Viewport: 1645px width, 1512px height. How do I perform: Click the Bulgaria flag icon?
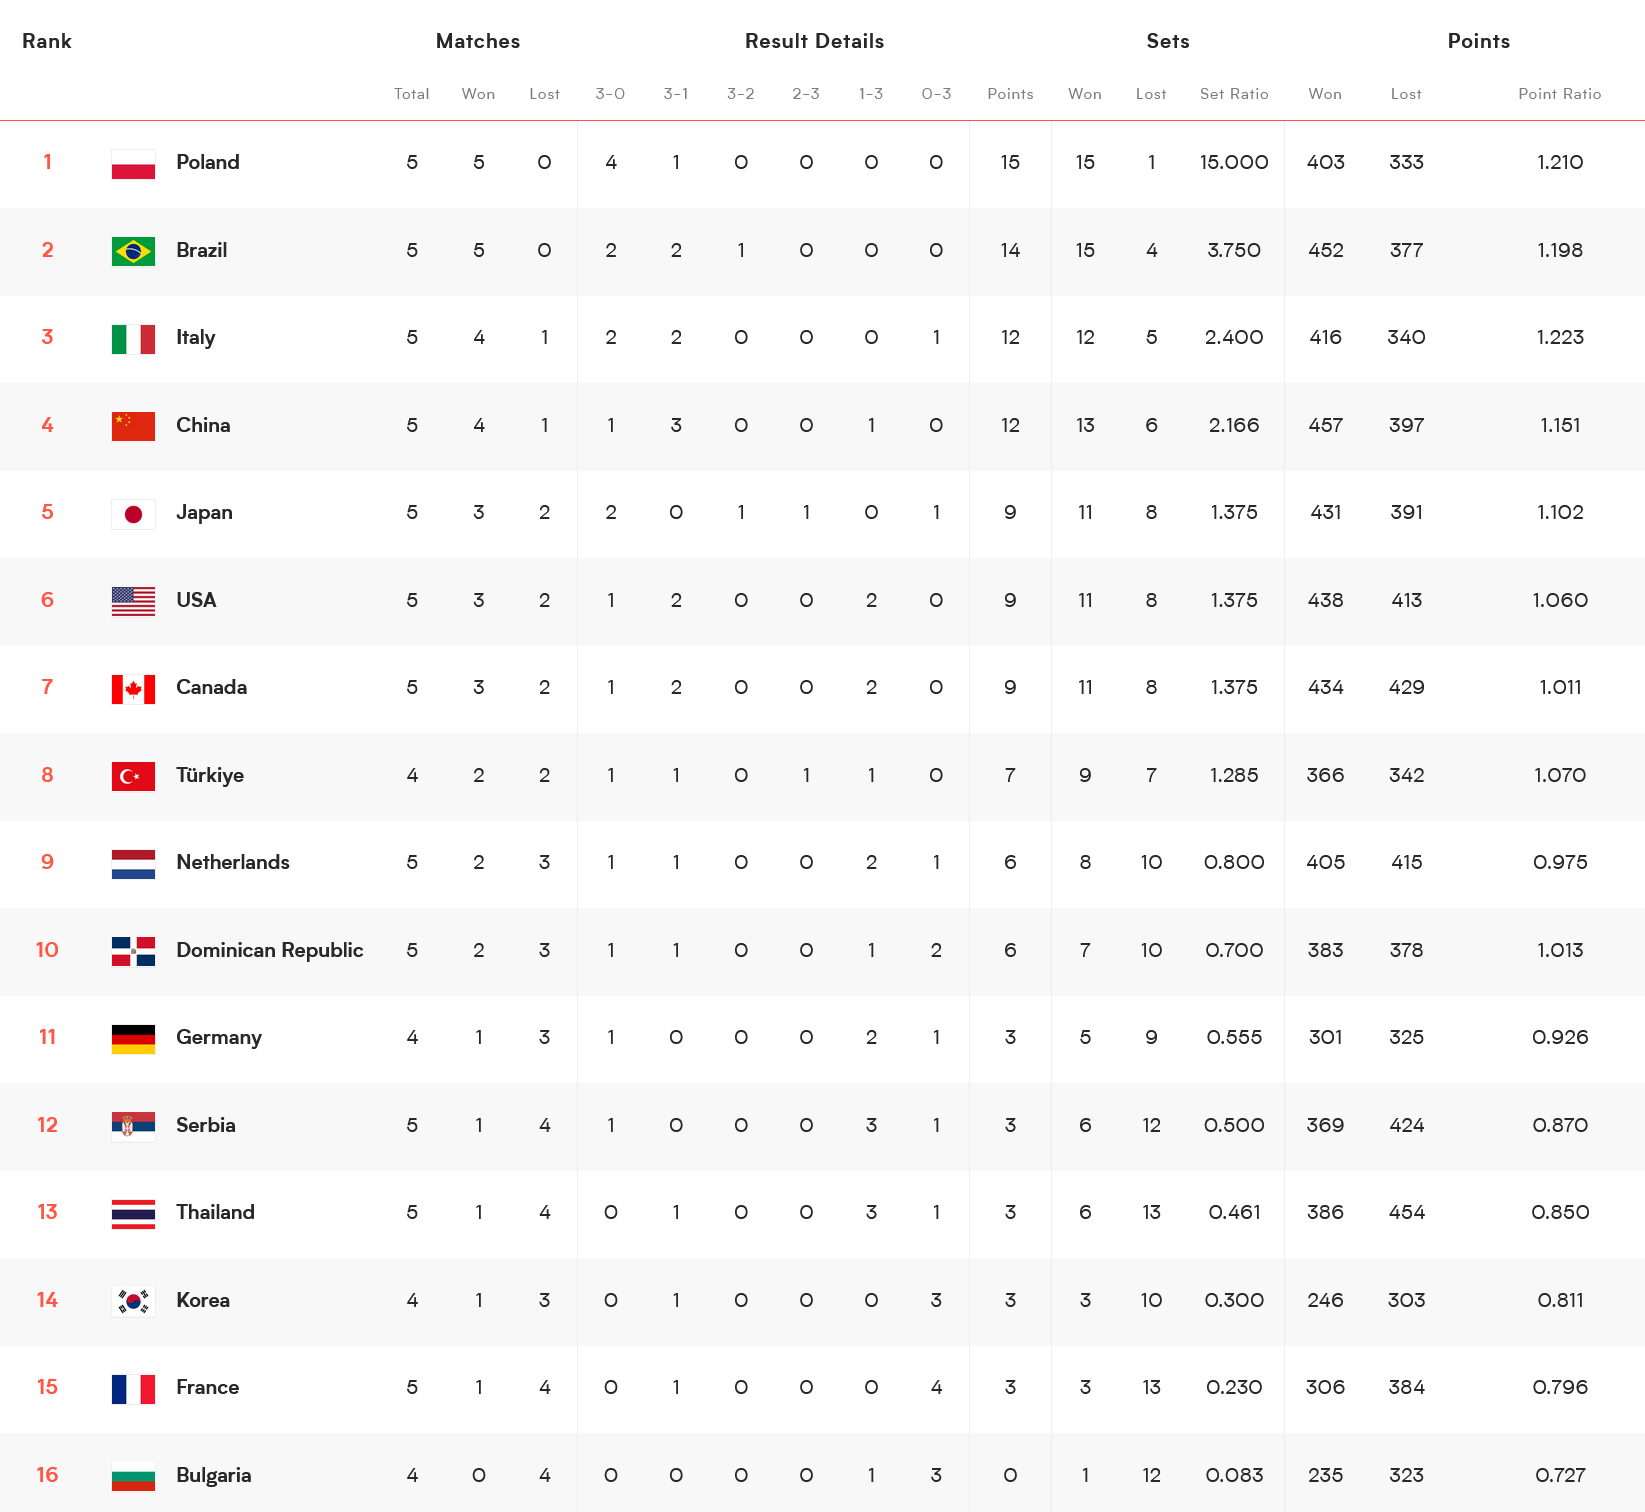pos(133,1476)
